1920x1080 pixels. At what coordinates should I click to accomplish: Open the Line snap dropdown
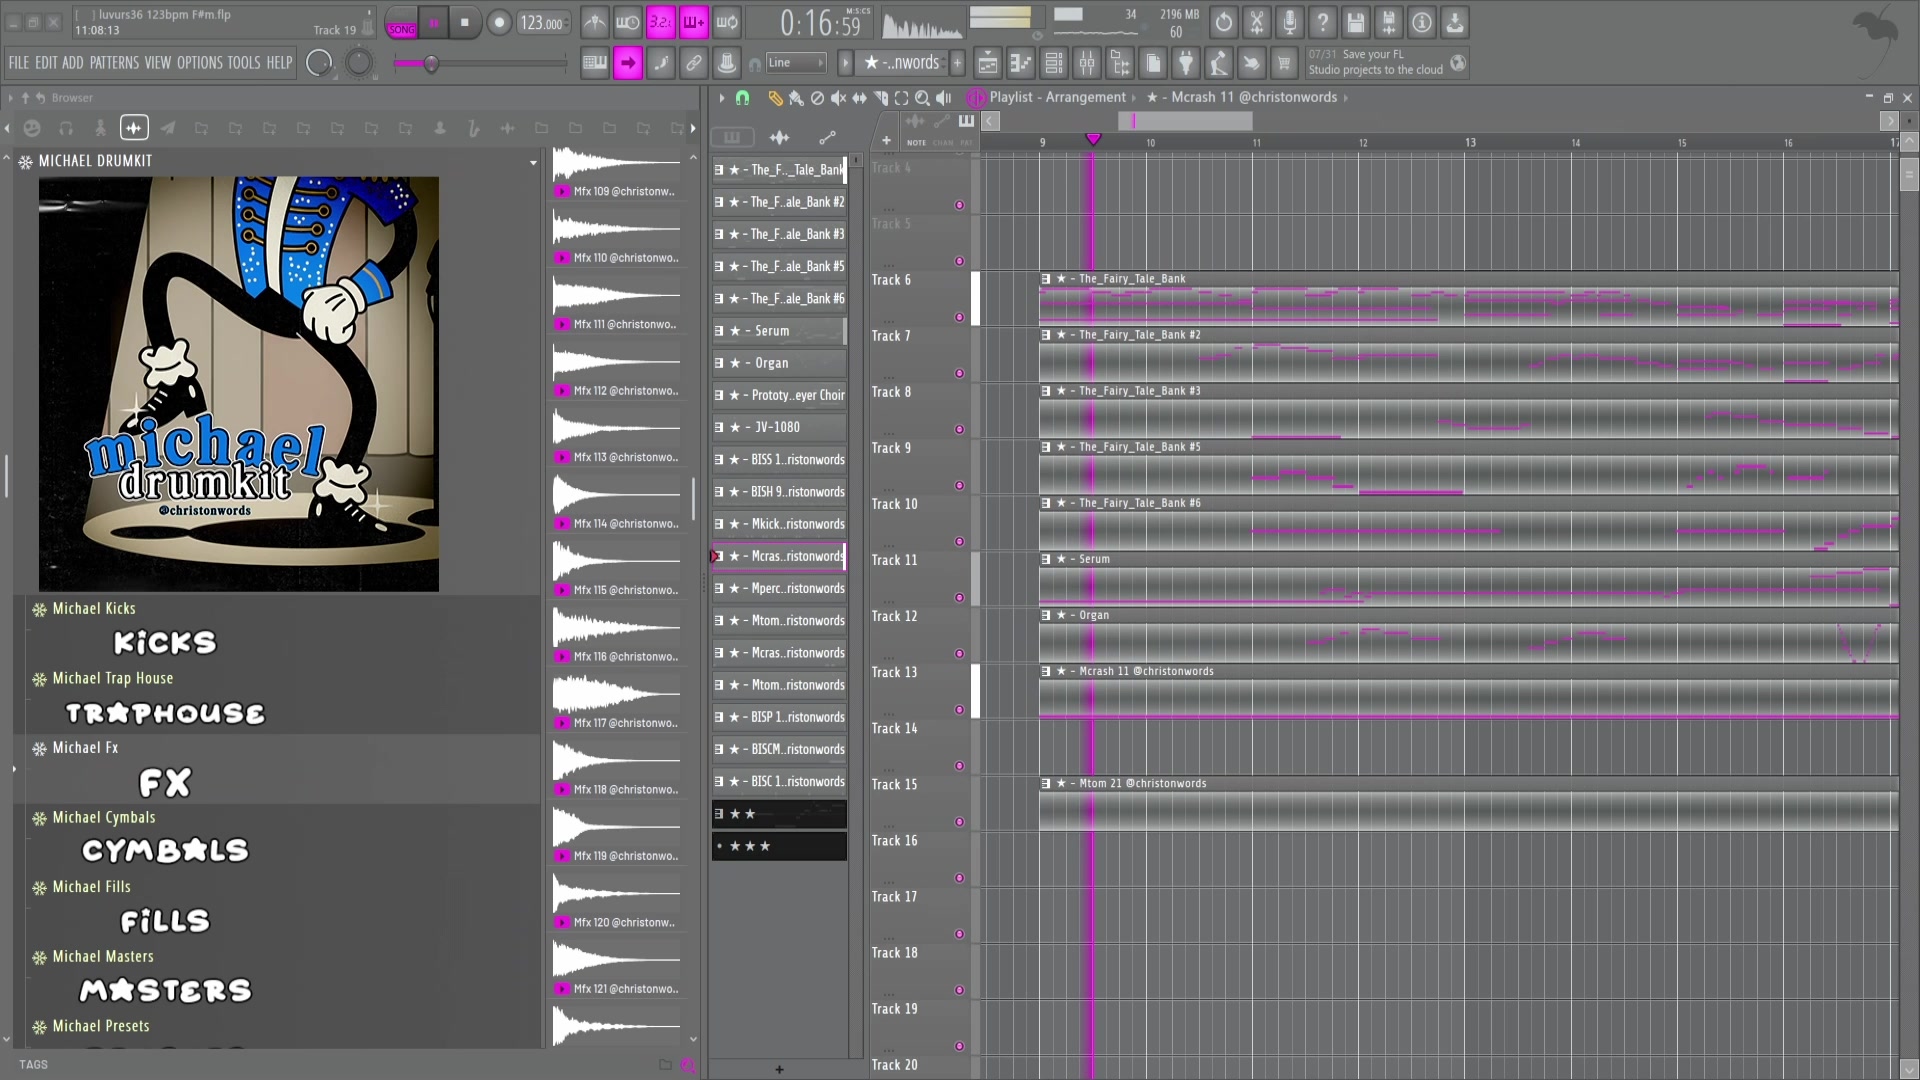(796, 63)
